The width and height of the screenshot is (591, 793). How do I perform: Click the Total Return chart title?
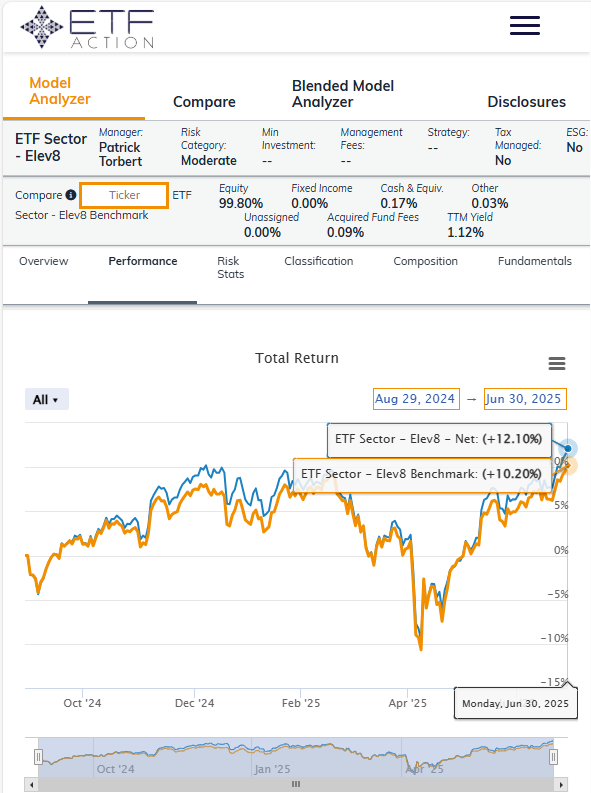click(x=297, y=358)
